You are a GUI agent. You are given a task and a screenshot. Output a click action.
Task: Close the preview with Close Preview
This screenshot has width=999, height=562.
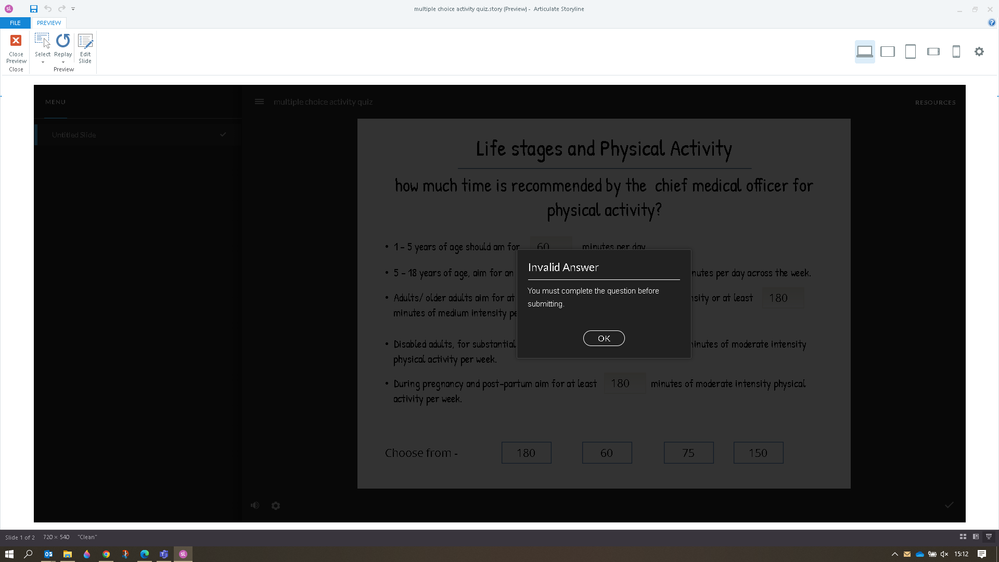click(x=16, y=48)
